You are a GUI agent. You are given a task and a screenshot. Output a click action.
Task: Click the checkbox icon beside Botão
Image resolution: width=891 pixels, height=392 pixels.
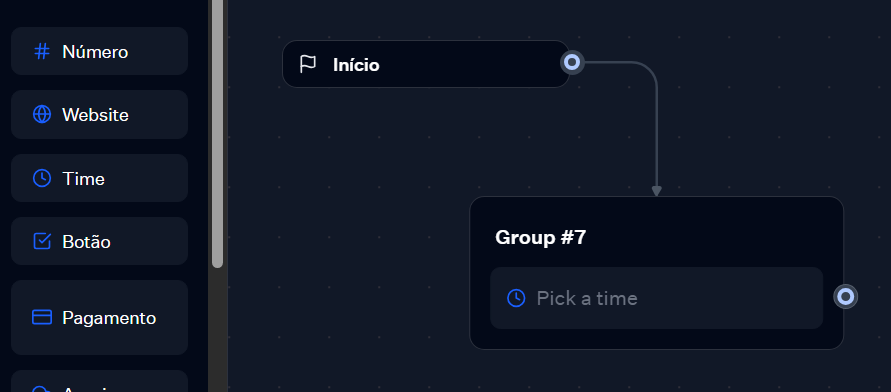pos(42,241)
